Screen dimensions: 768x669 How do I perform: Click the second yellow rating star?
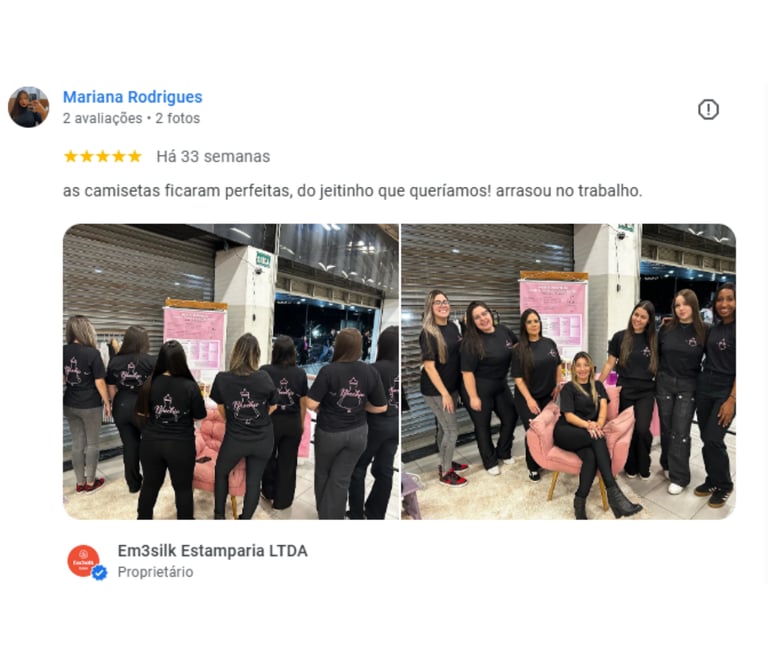pos(87,156)
